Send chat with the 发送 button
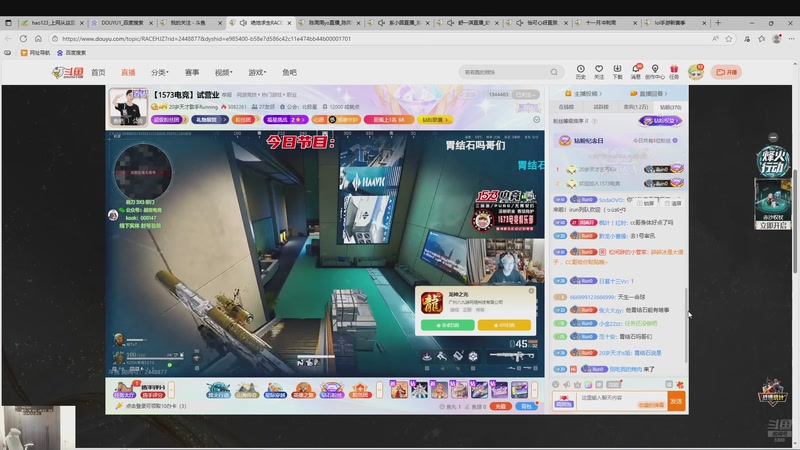Viewport: 800px width, 450px height. pyautogui.click(x=677, y=401)
